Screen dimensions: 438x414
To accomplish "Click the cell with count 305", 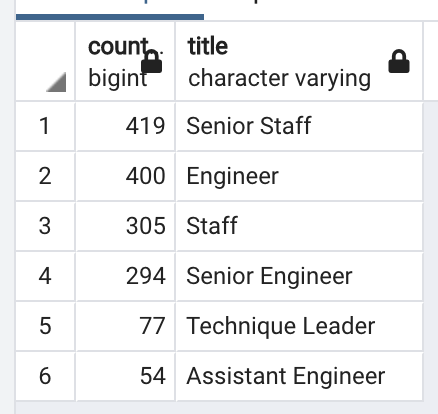I will pos(125,226).
